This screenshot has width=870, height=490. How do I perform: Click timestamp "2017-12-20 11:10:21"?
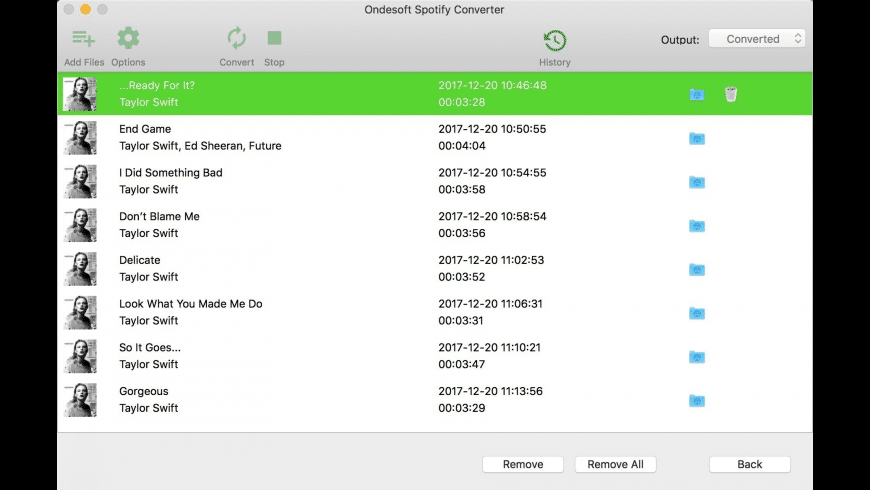(489, 348)
